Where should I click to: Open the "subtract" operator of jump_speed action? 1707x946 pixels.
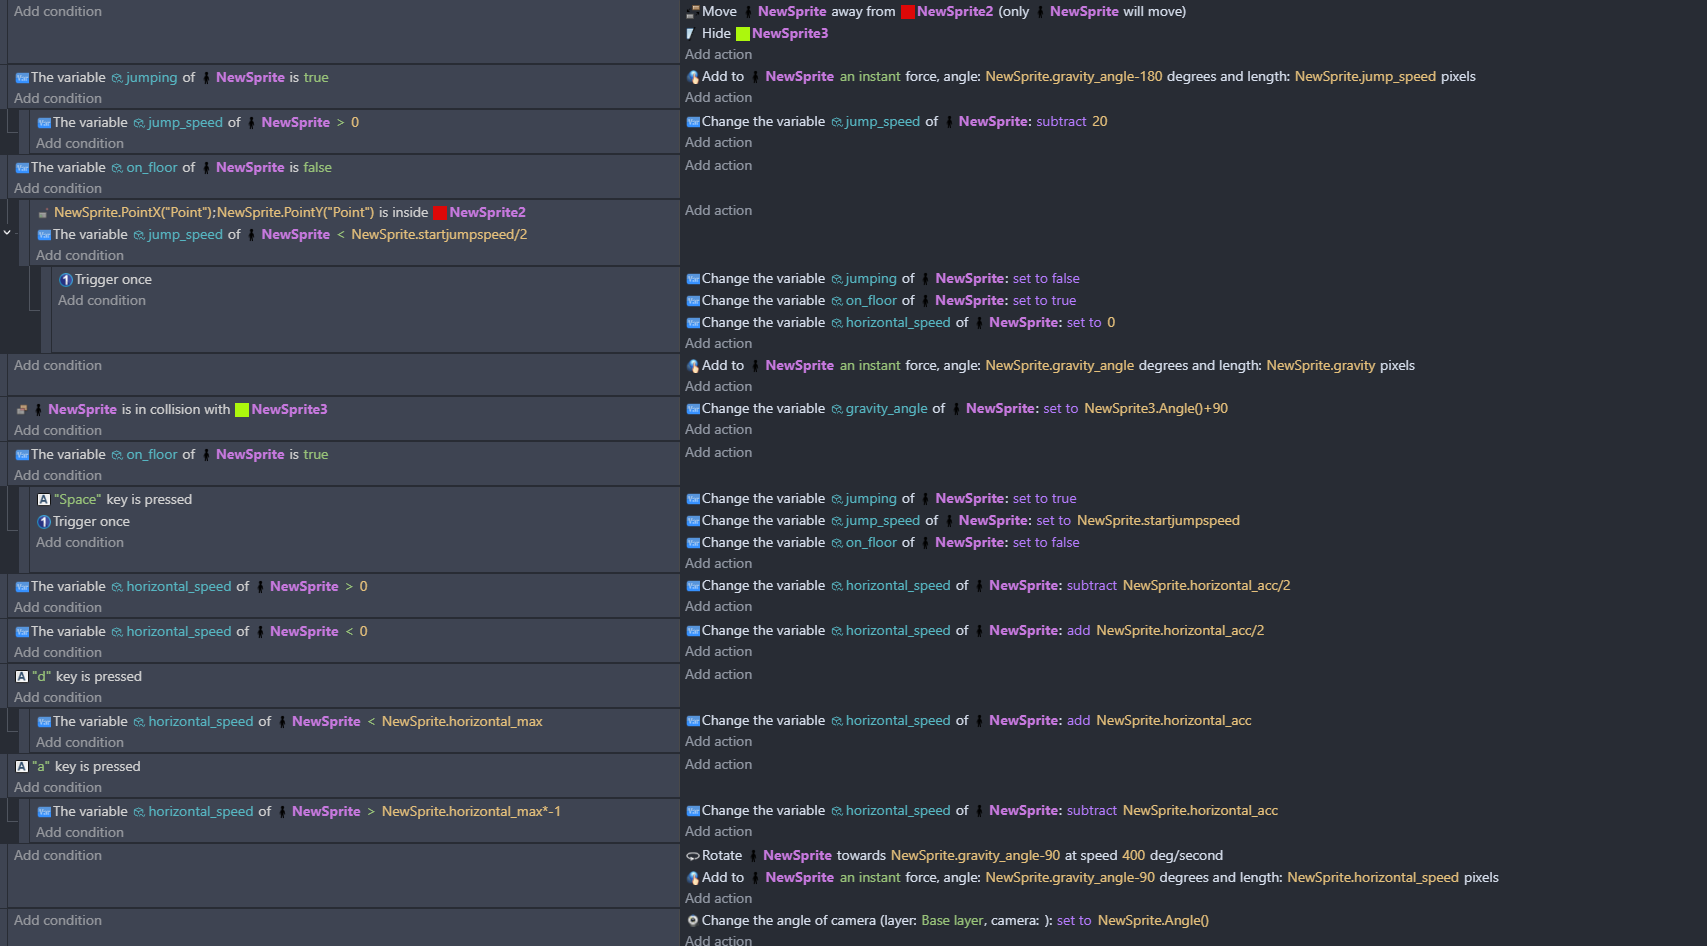click(x=1061, y=122)
